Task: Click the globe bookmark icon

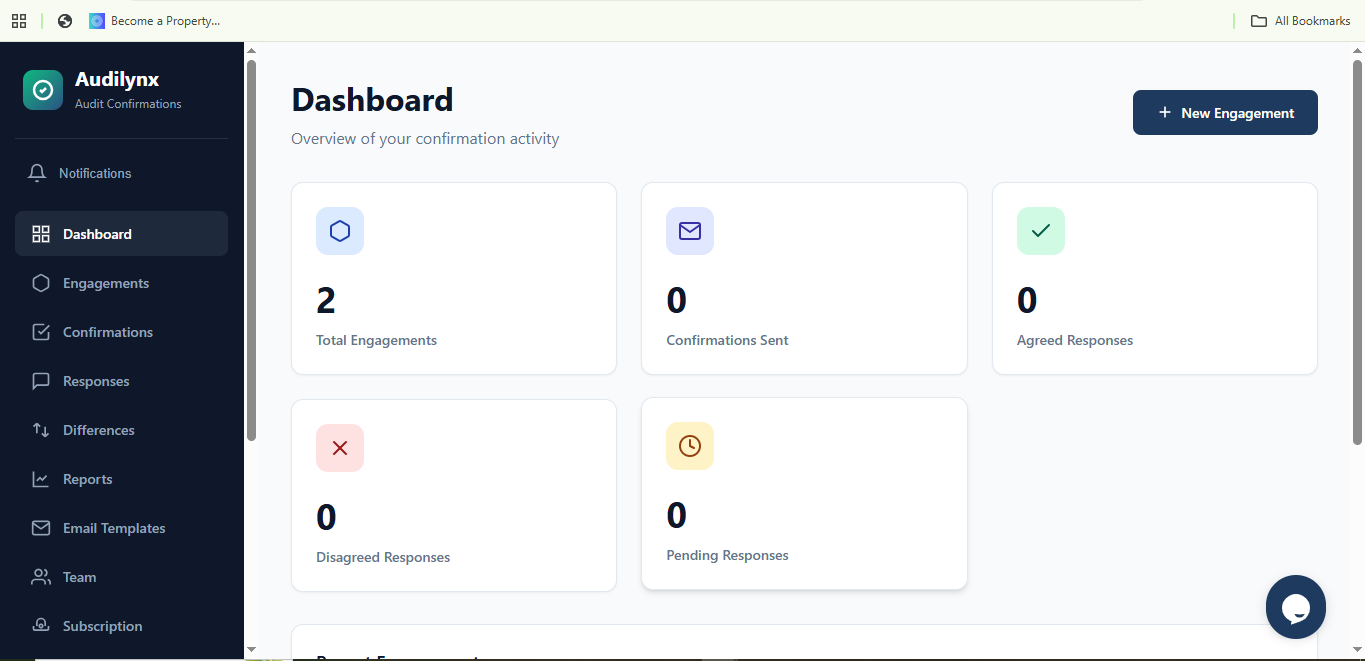Action: coord(65,21)
